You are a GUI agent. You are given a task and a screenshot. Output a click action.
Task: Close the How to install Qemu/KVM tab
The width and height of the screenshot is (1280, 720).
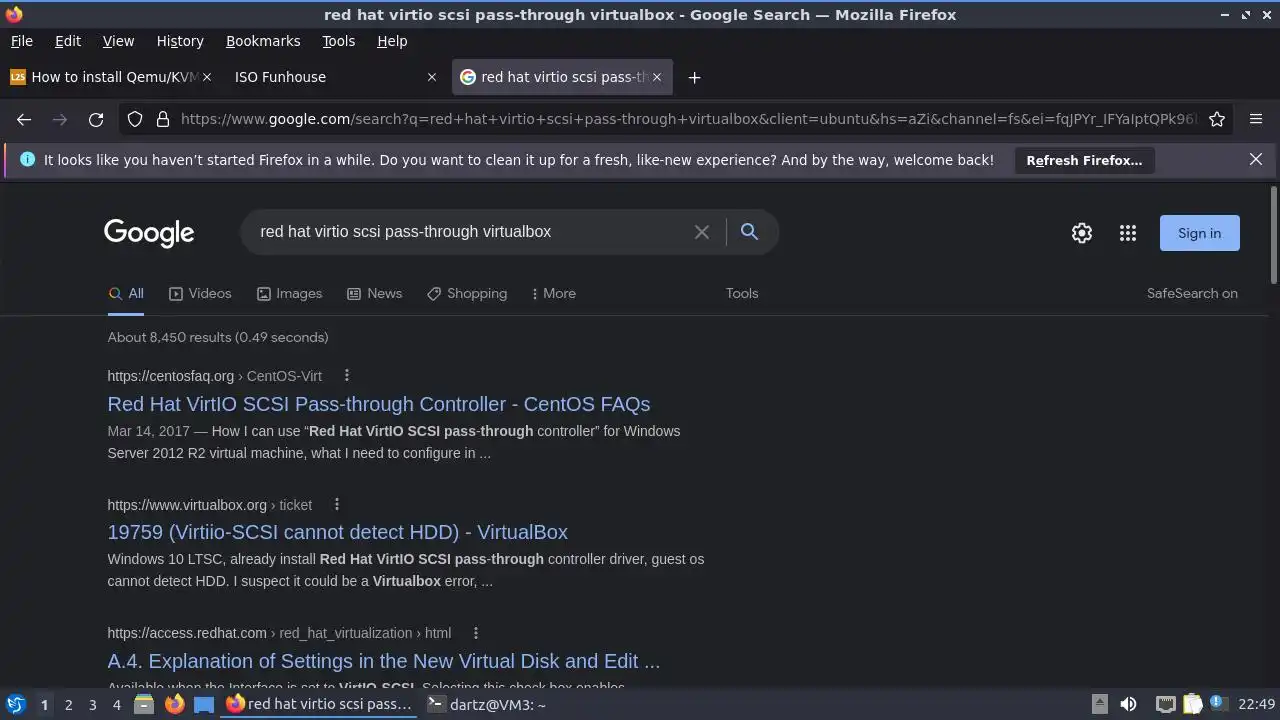coord(207,77)
